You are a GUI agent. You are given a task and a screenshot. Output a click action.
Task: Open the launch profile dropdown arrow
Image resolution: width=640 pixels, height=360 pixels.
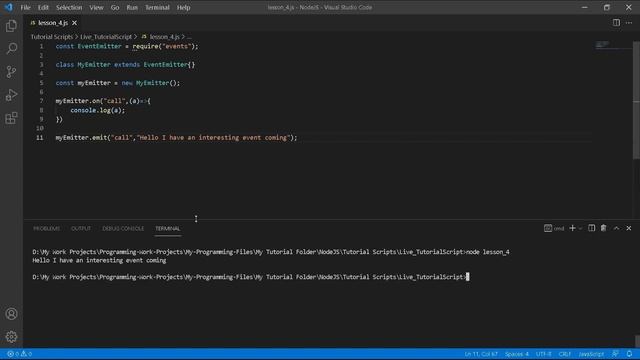coord(580,229)
